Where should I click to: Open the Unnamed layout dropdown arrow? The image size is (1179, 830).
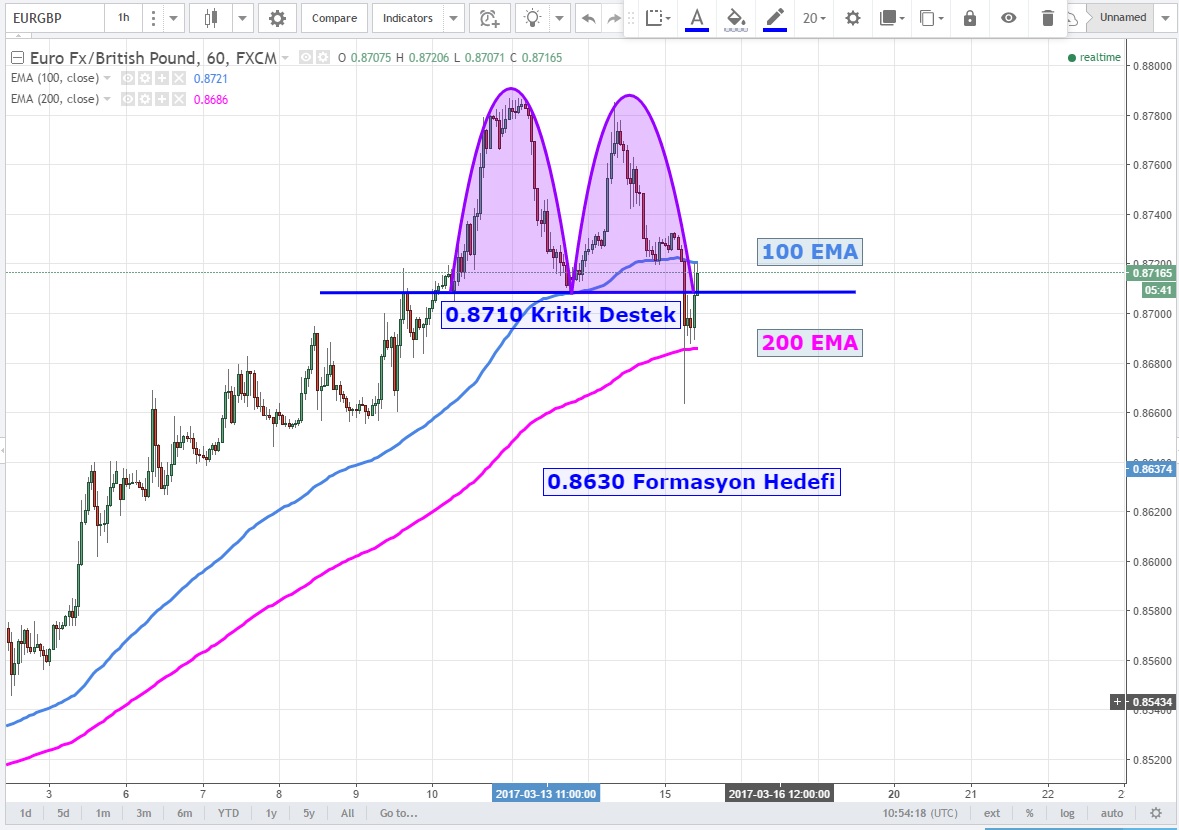tap(1165, 18)
